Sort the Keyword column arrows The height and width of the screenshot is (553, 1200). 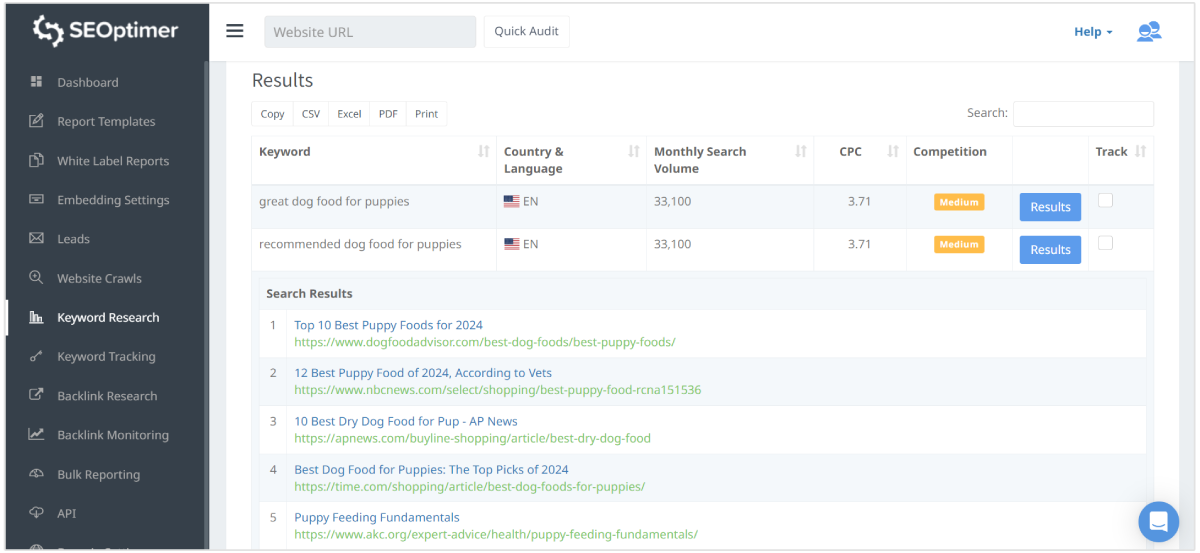pyautogui.click(x=483, y=152)
